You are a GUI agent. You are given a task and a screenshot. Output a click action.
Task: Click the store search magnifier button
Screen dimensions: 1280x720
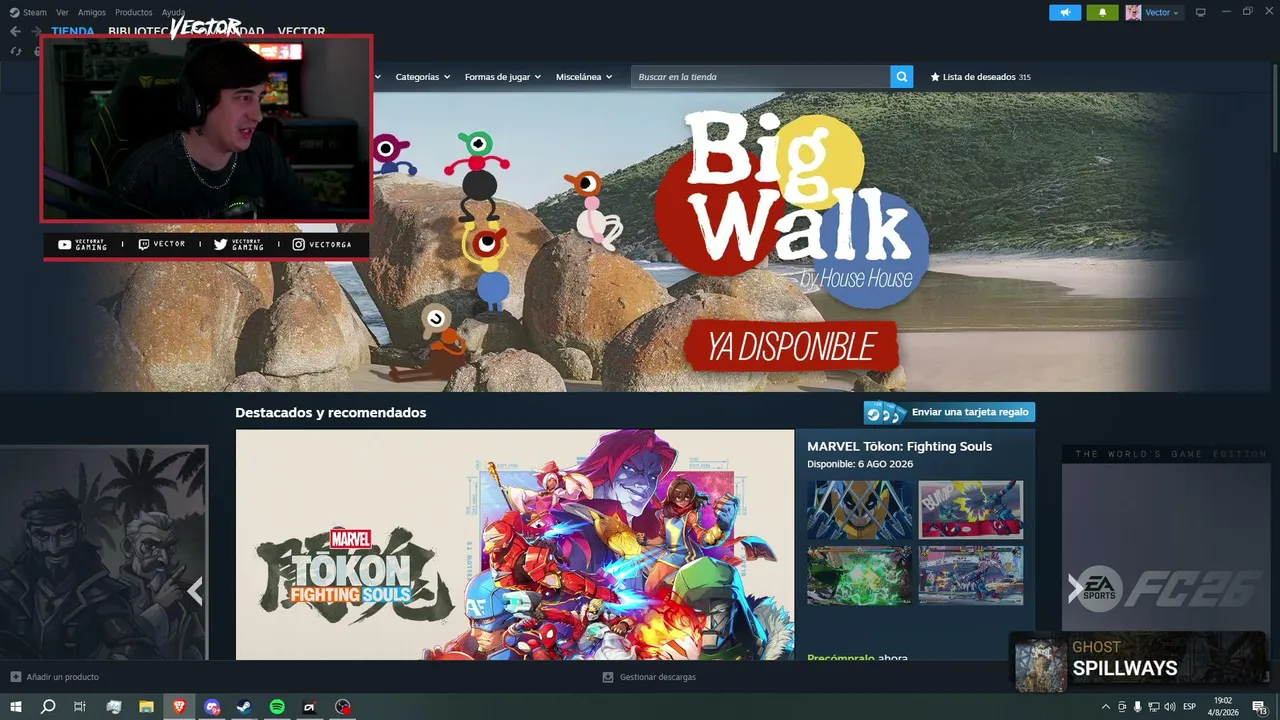coord(902,77)
